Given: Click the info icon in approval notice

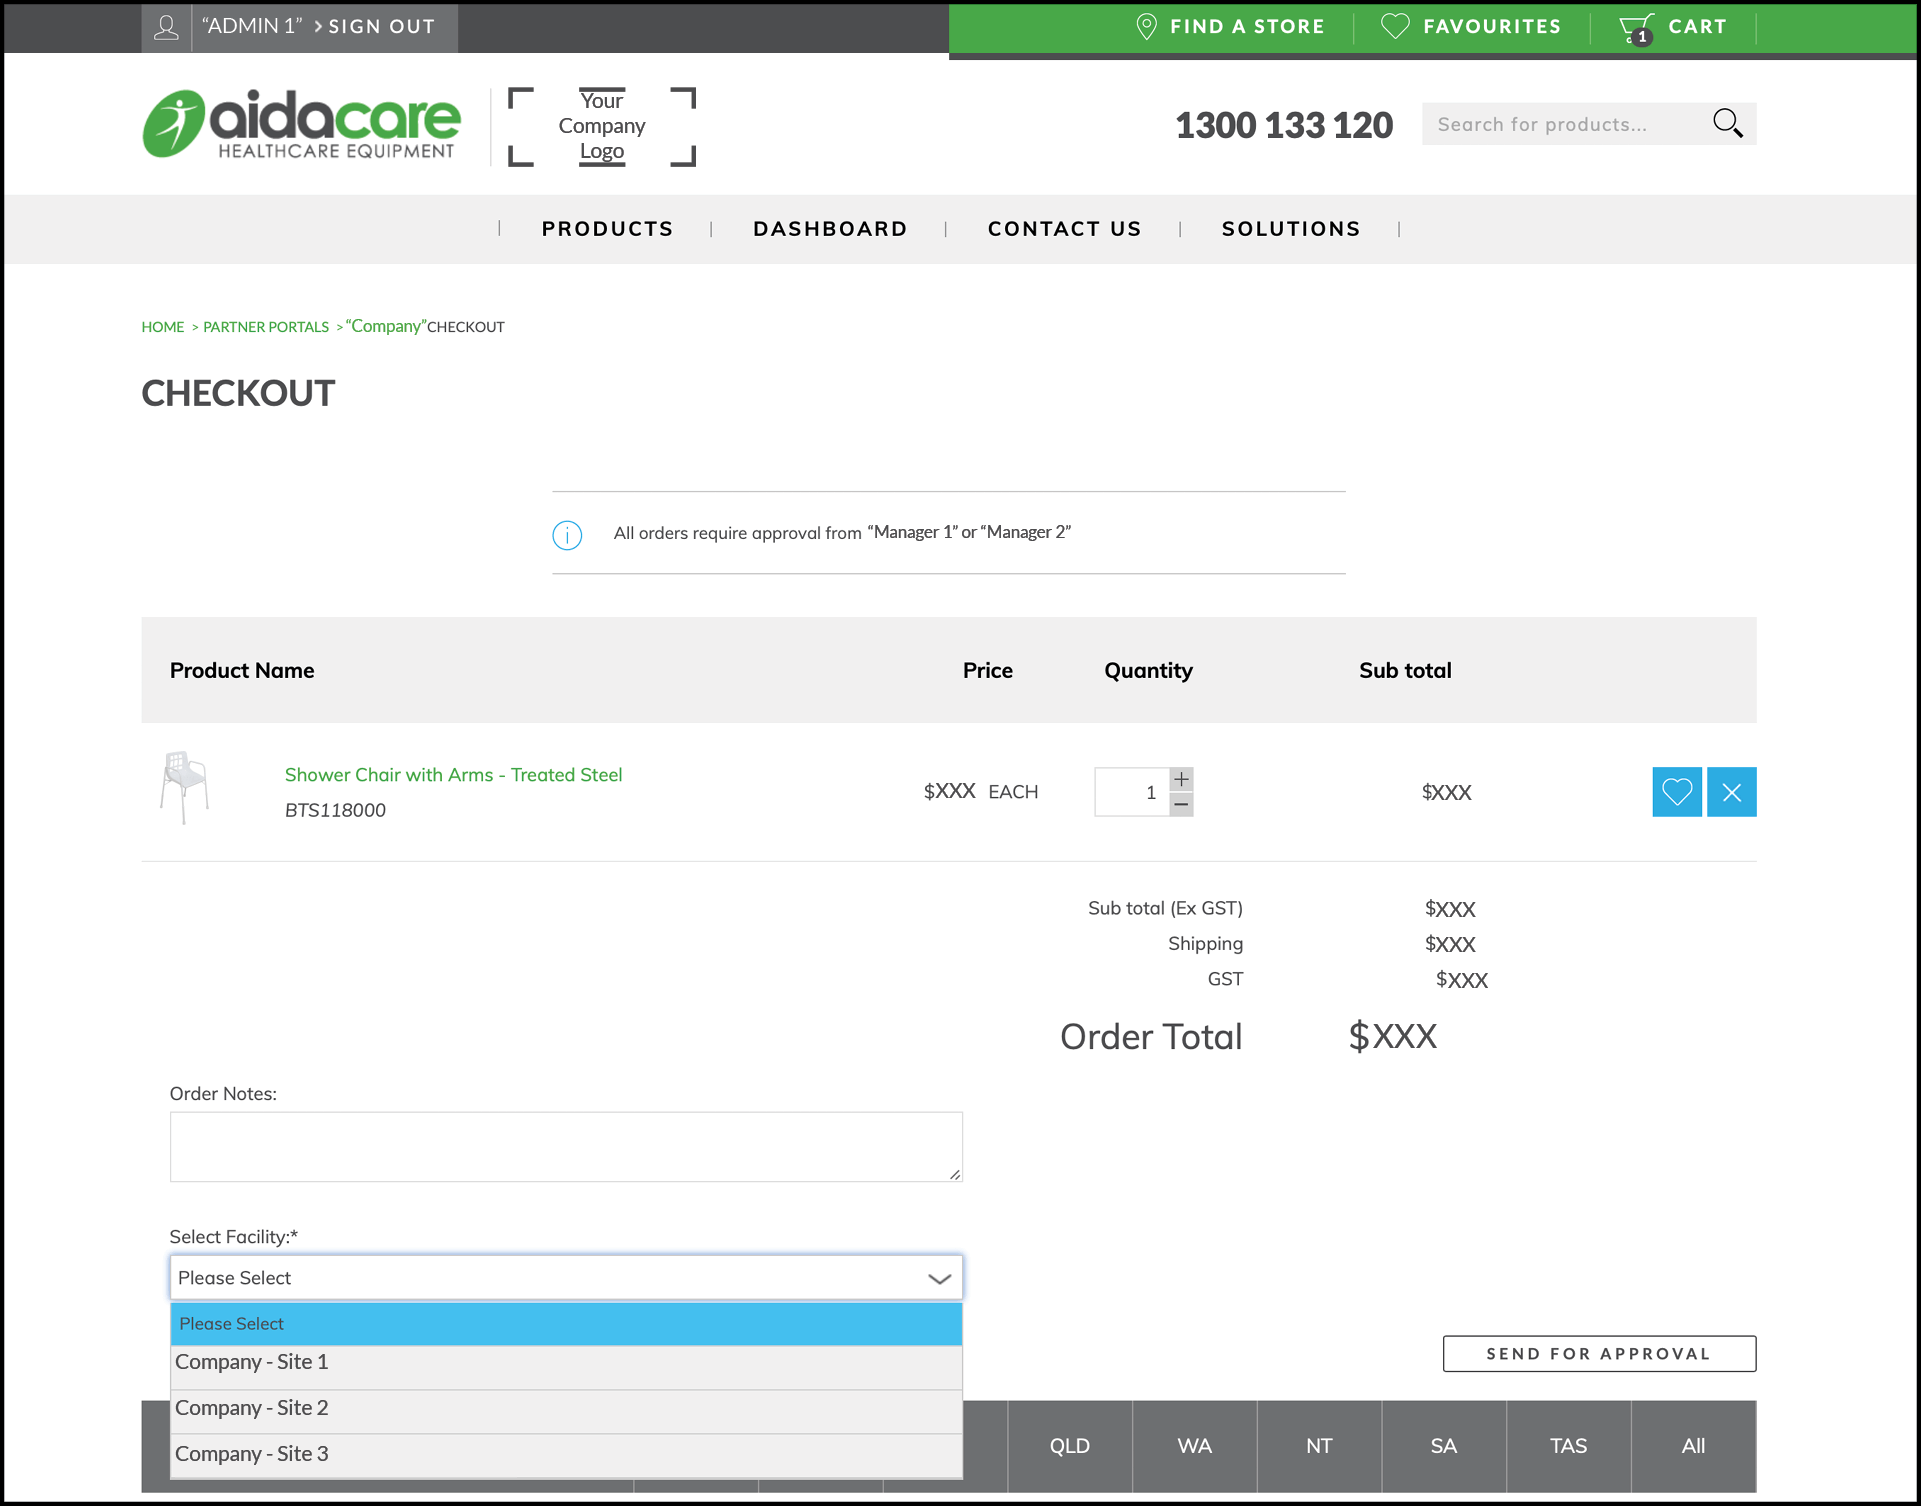Looking at the screenshot, I should click(x=568, y=535).
